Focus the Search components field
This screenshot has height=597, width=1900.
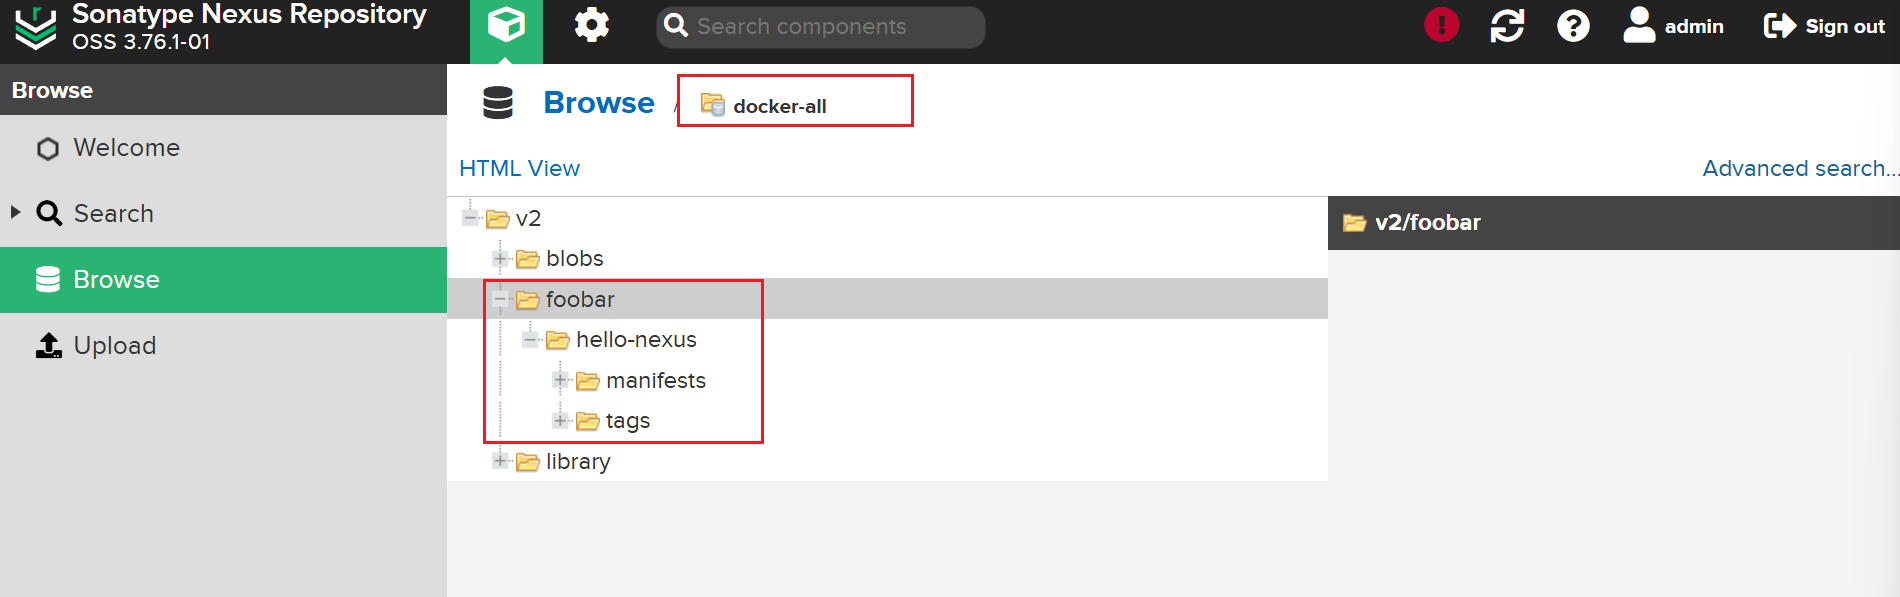821,27
